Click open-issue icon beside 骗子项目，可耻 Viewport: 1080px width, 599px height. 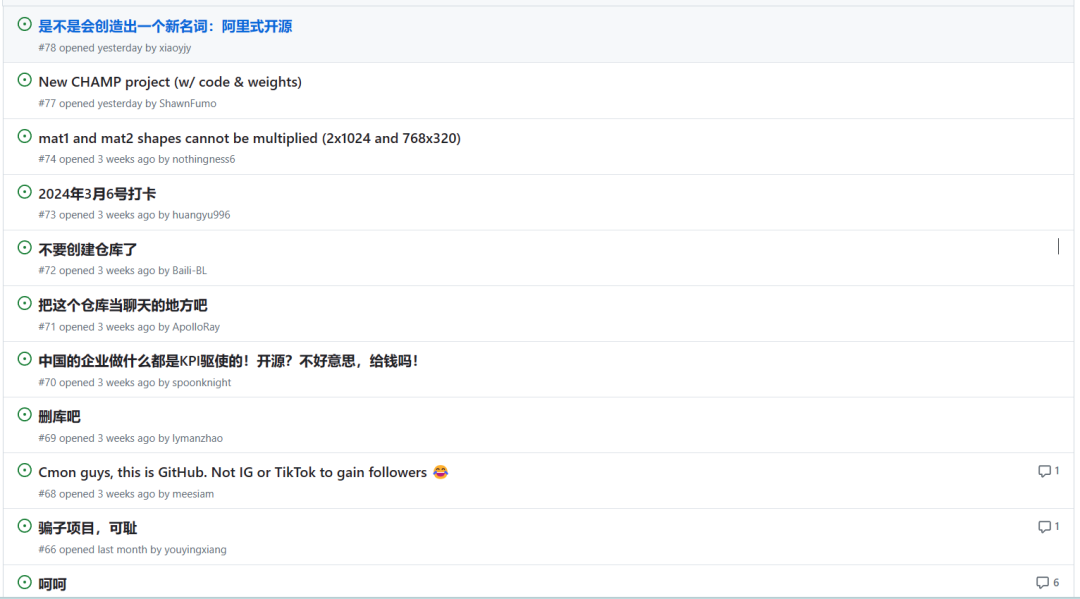tap(25, 527)
